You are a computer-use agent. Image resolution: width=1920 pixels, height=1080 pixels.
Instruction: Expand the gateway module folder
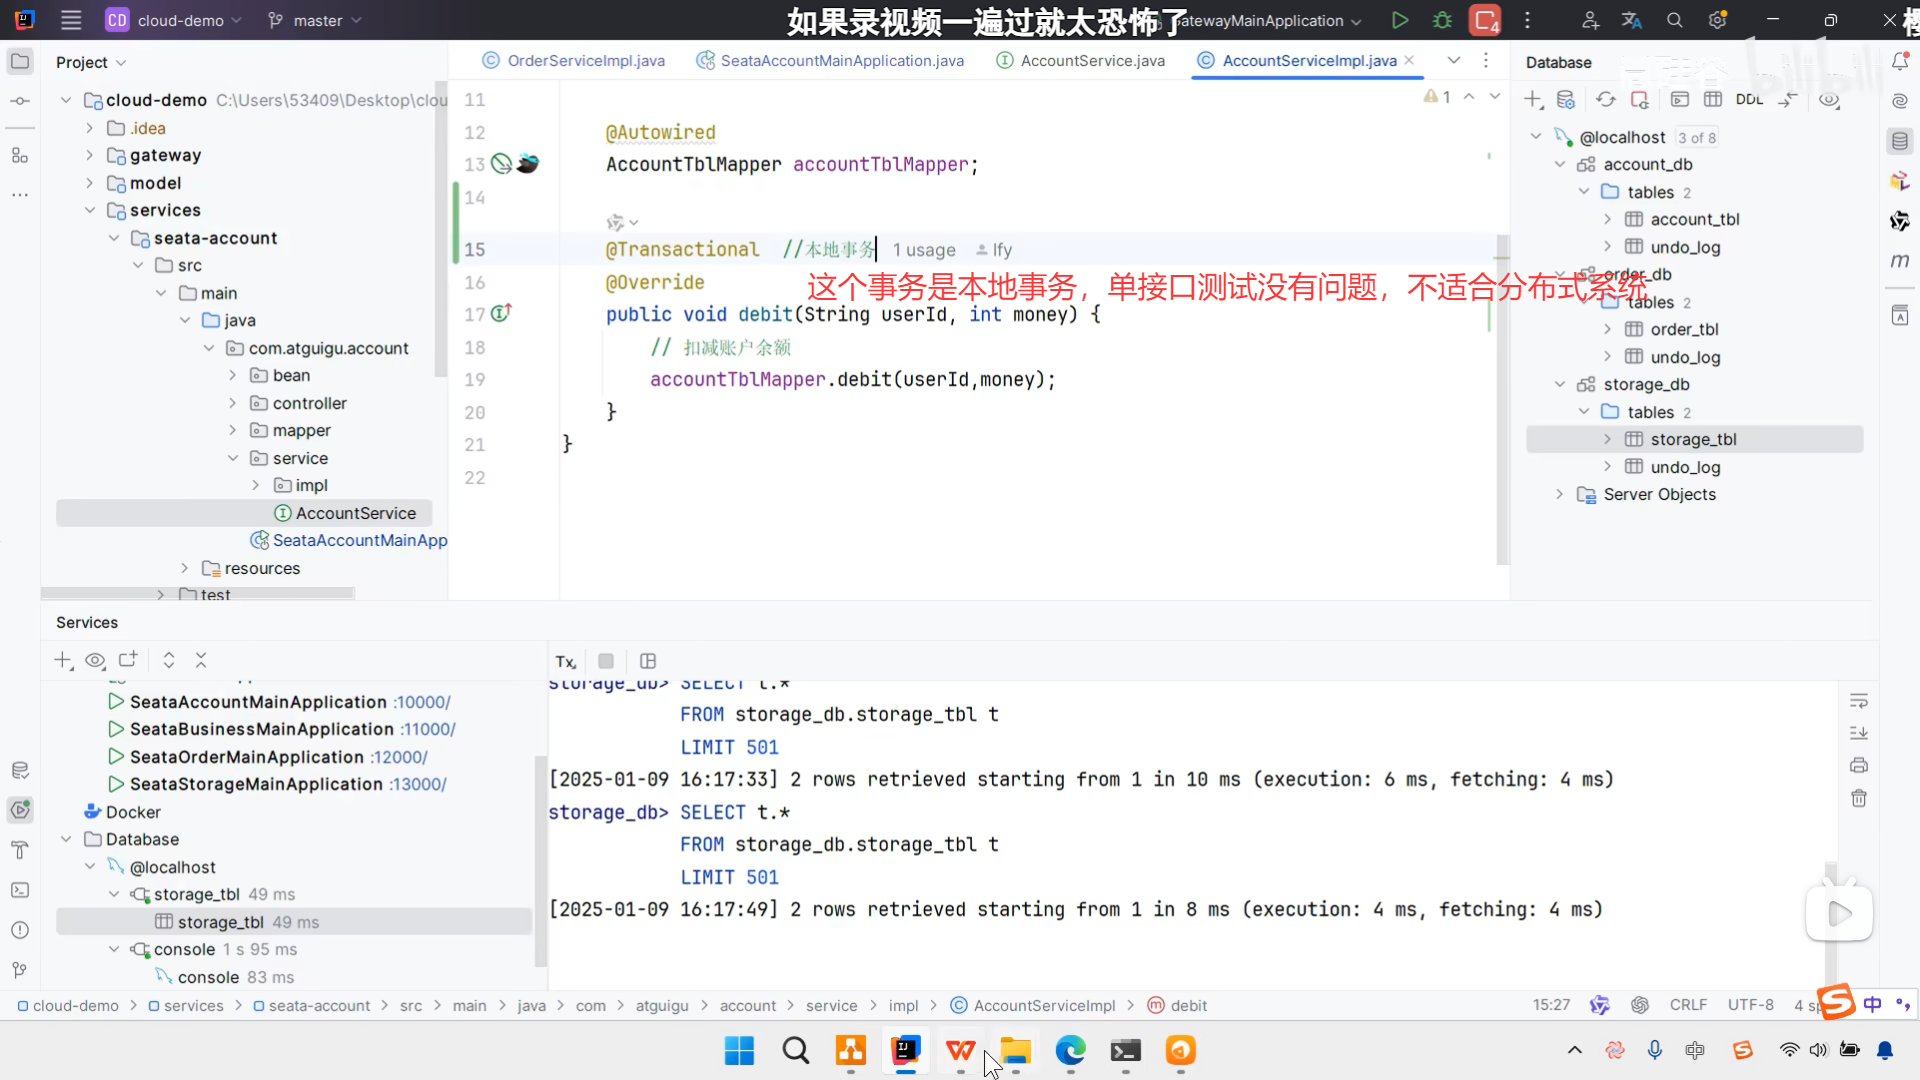pyautogui.click(x=89, y=155)
